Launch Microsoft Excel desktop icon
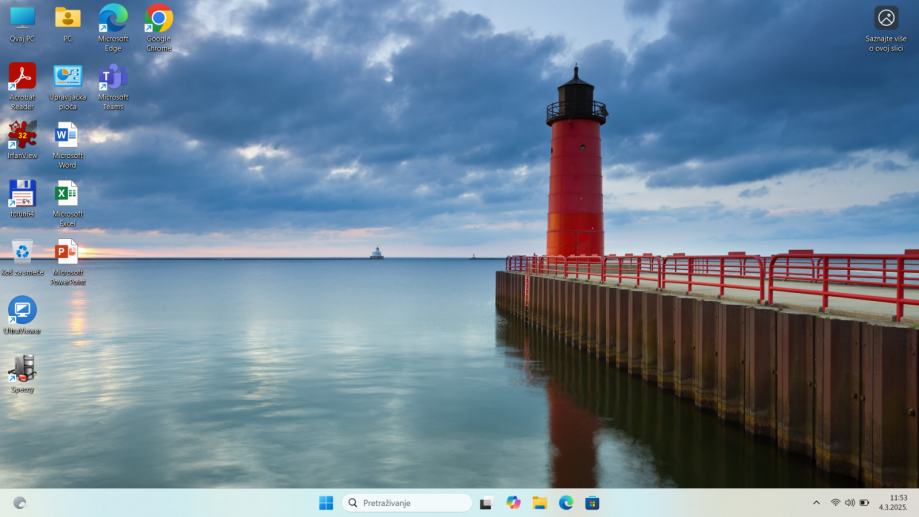Screen dimensions: 919x517 pos(68,203)
